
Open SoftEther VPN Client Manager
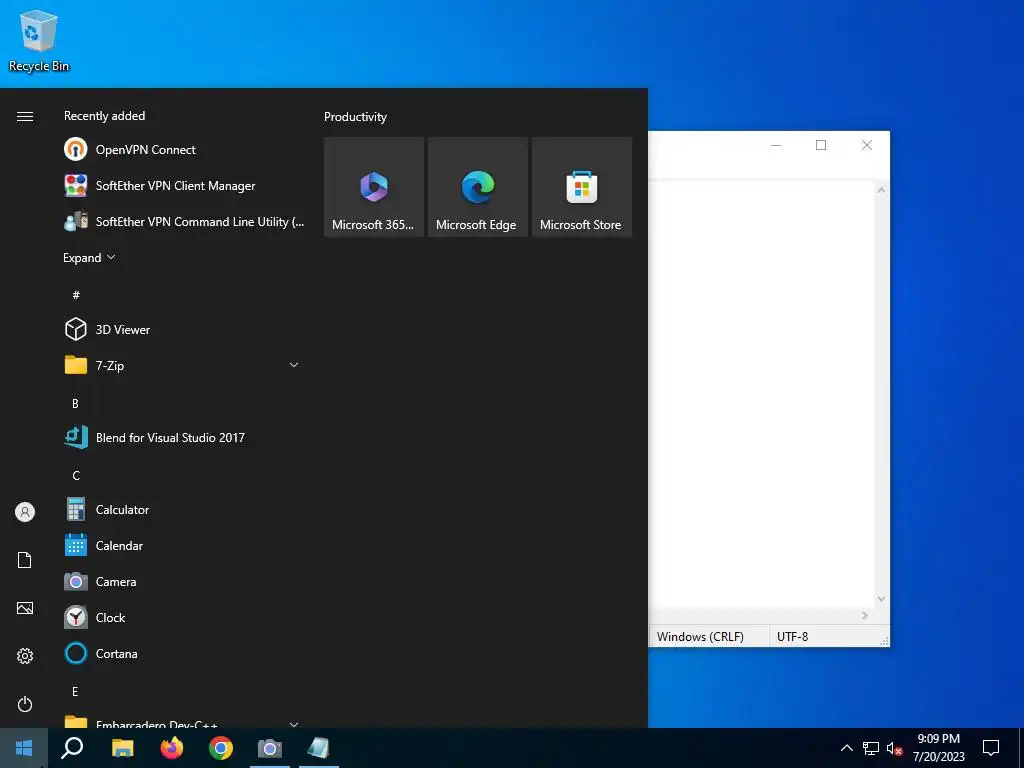click(184, 185)
